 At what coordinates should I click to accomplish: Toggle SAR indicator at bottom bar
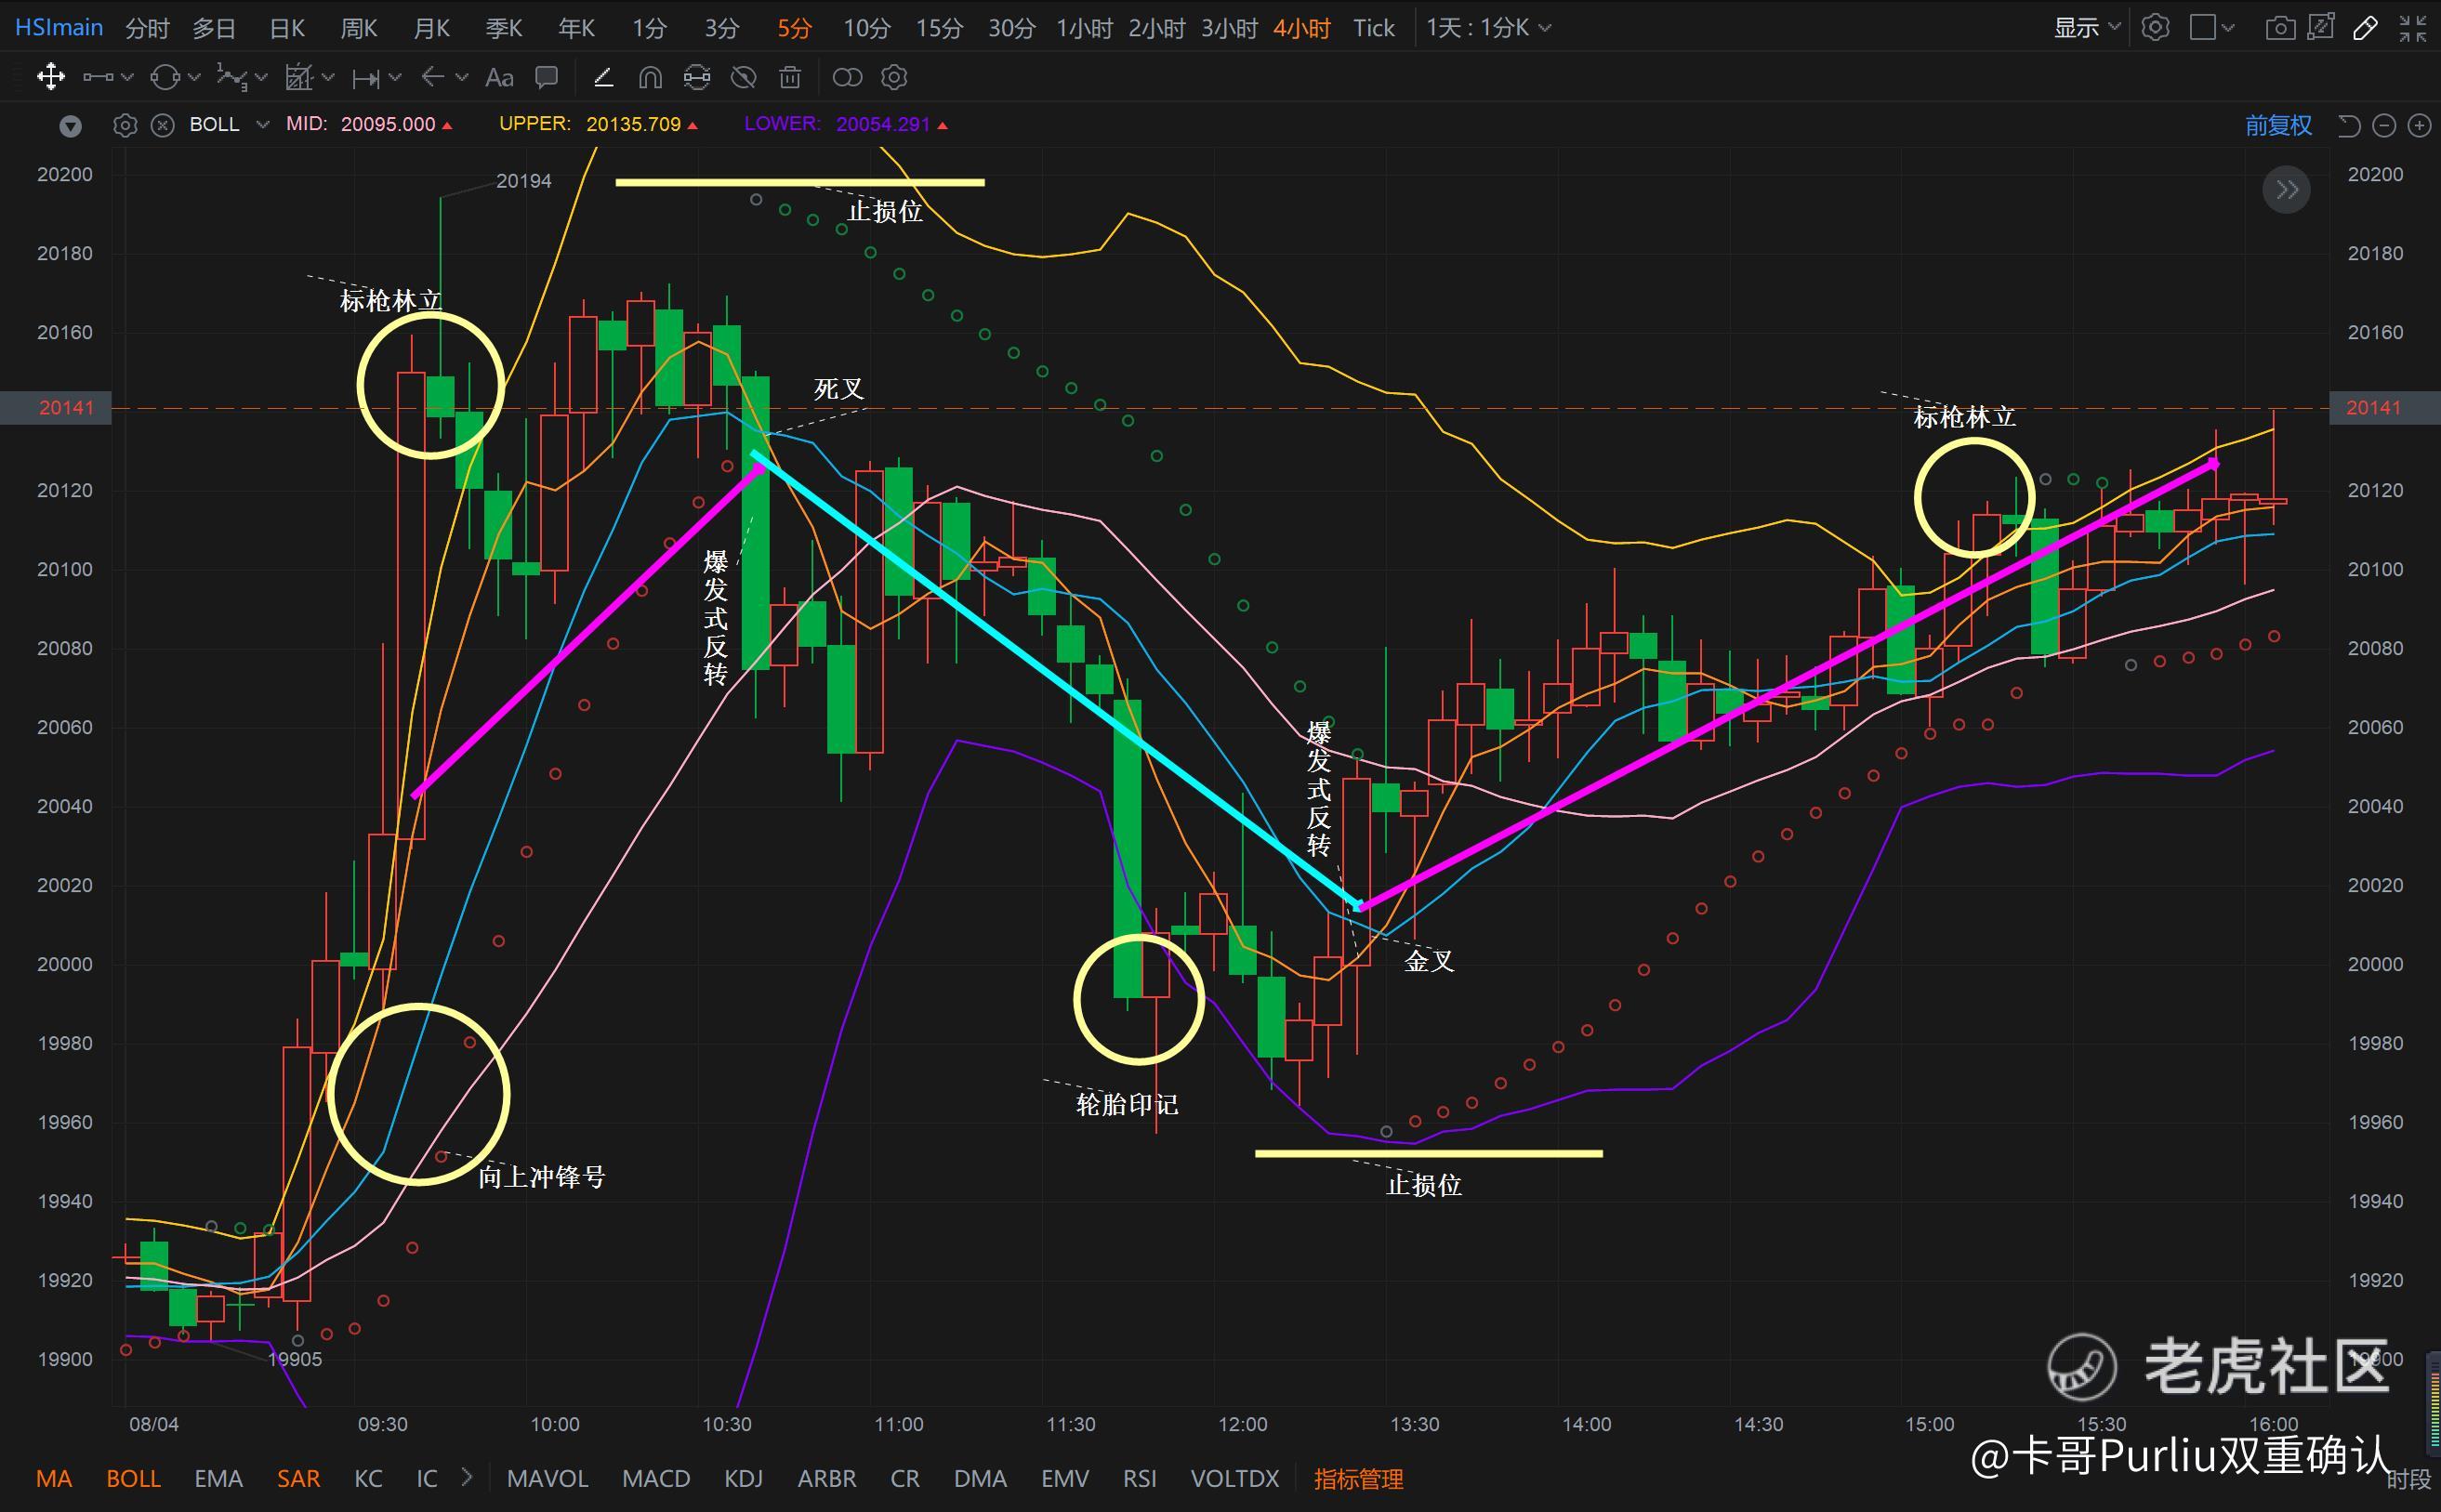pos(298,1478)
